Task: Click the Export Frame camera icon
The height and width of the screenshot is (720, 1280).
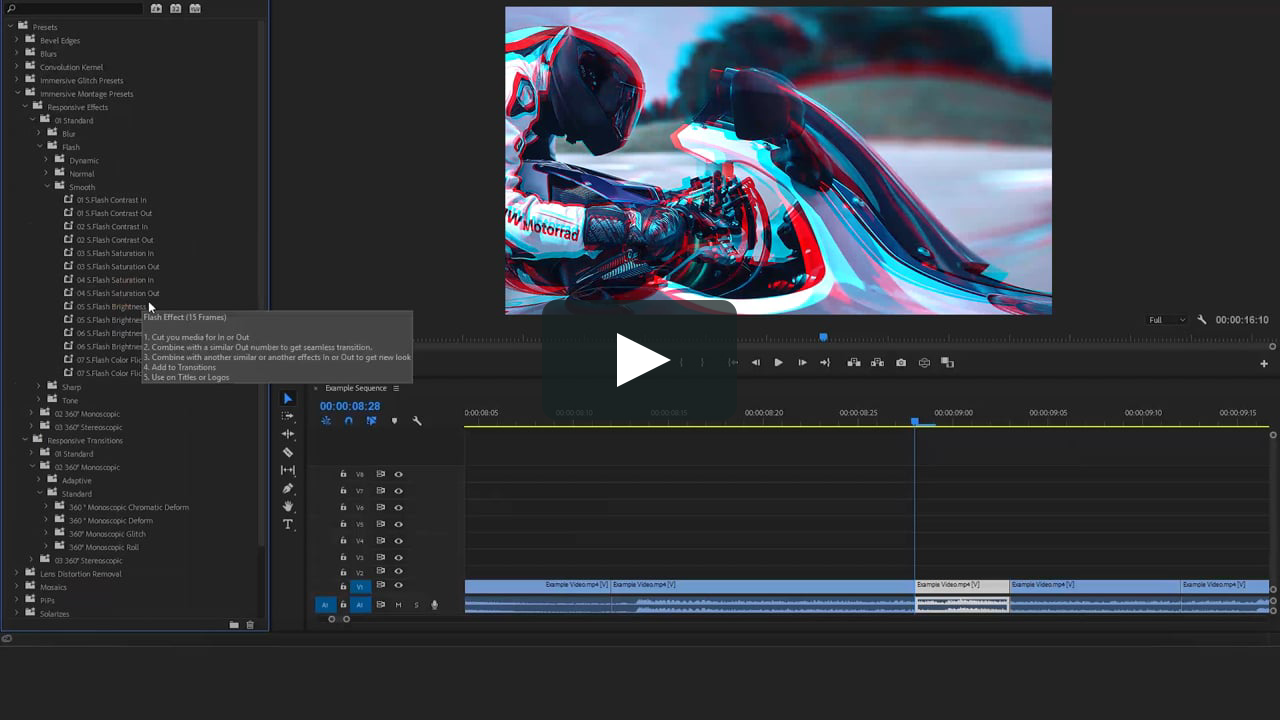Action: point(901,363)
